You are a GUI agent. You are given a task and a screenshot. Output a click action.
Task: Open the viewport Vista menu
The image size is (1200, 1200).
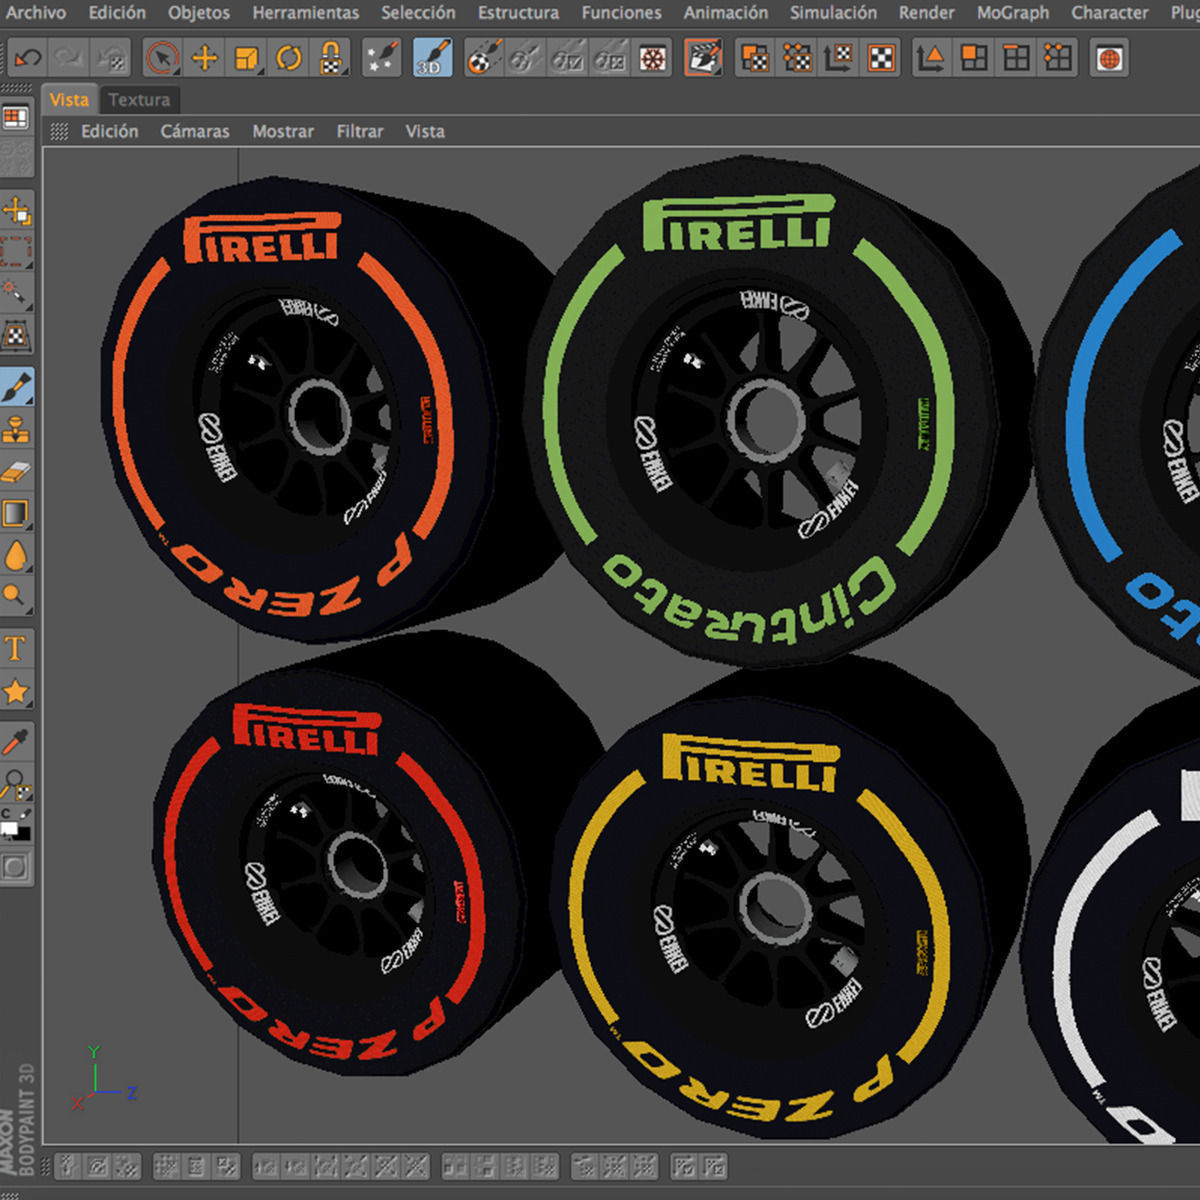(x=425, y=131)
